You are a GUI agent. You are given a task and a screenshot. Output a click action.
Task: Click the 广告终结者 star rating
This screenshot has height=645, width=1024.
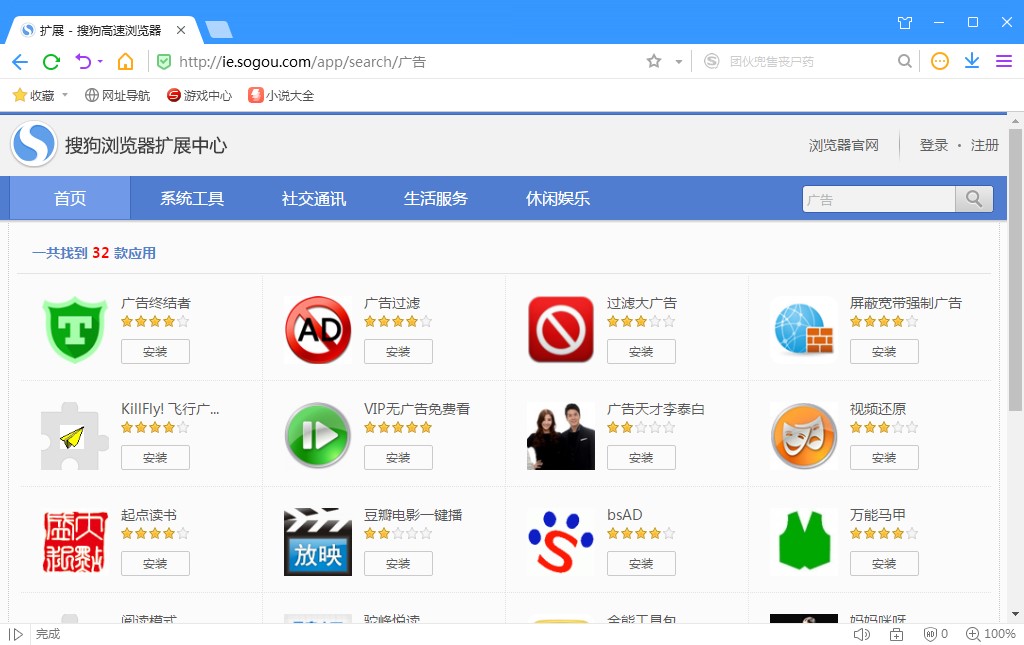155,321
